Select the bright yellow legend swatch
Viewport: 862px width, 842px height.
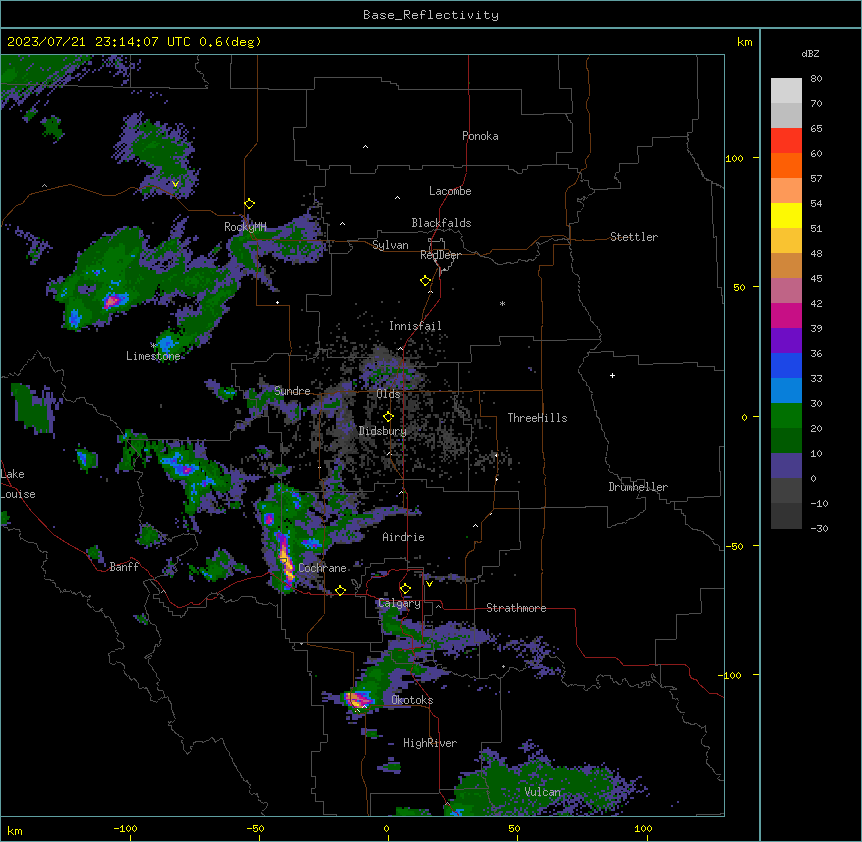pyautogui.click(x=786, y=215)
